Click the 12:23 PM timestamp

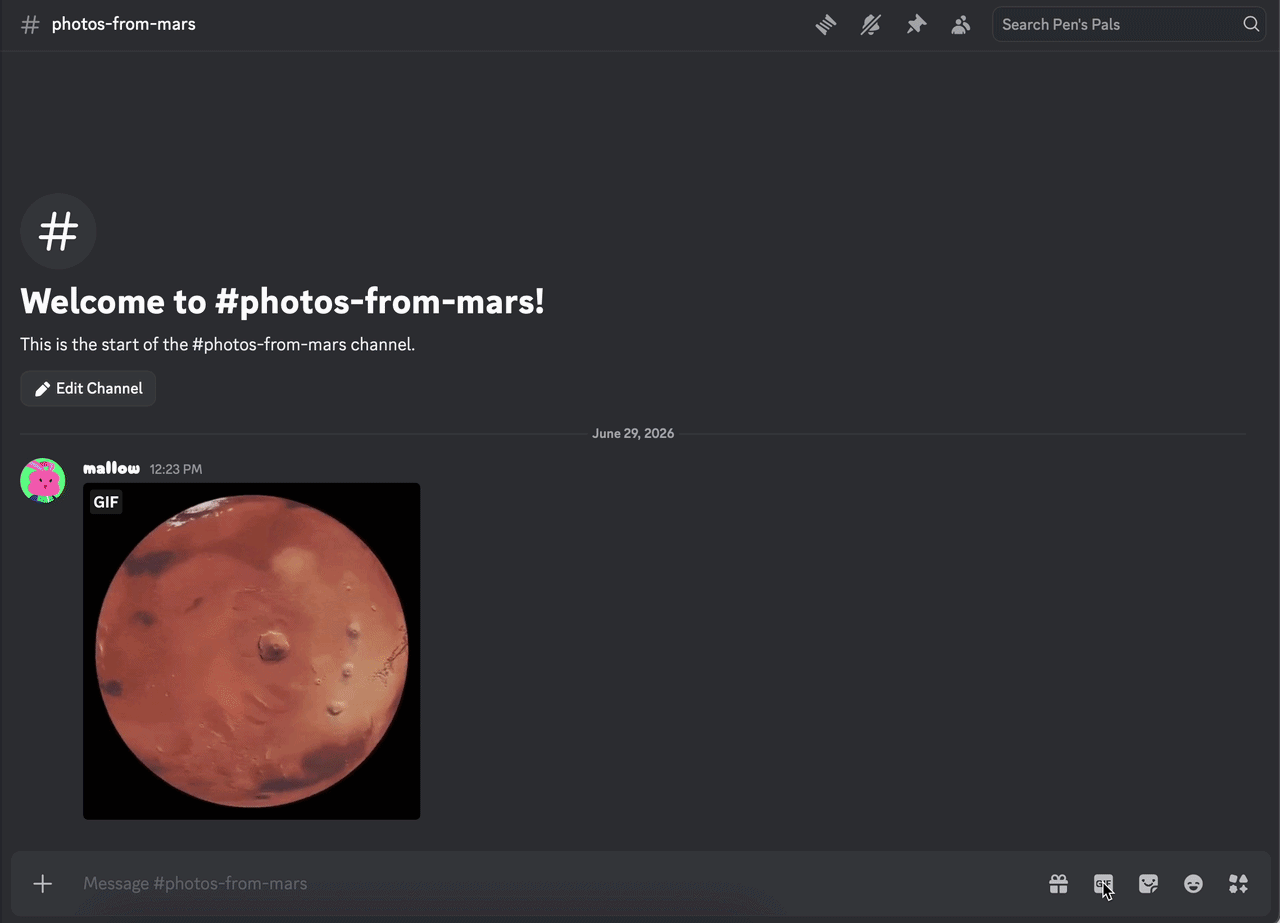pos(176,469)
